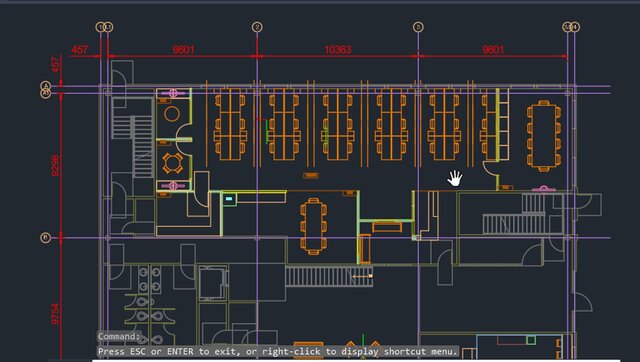Click the horizontal 457 dimension at the top
The image size is (640, 362).
click(80, 50)
